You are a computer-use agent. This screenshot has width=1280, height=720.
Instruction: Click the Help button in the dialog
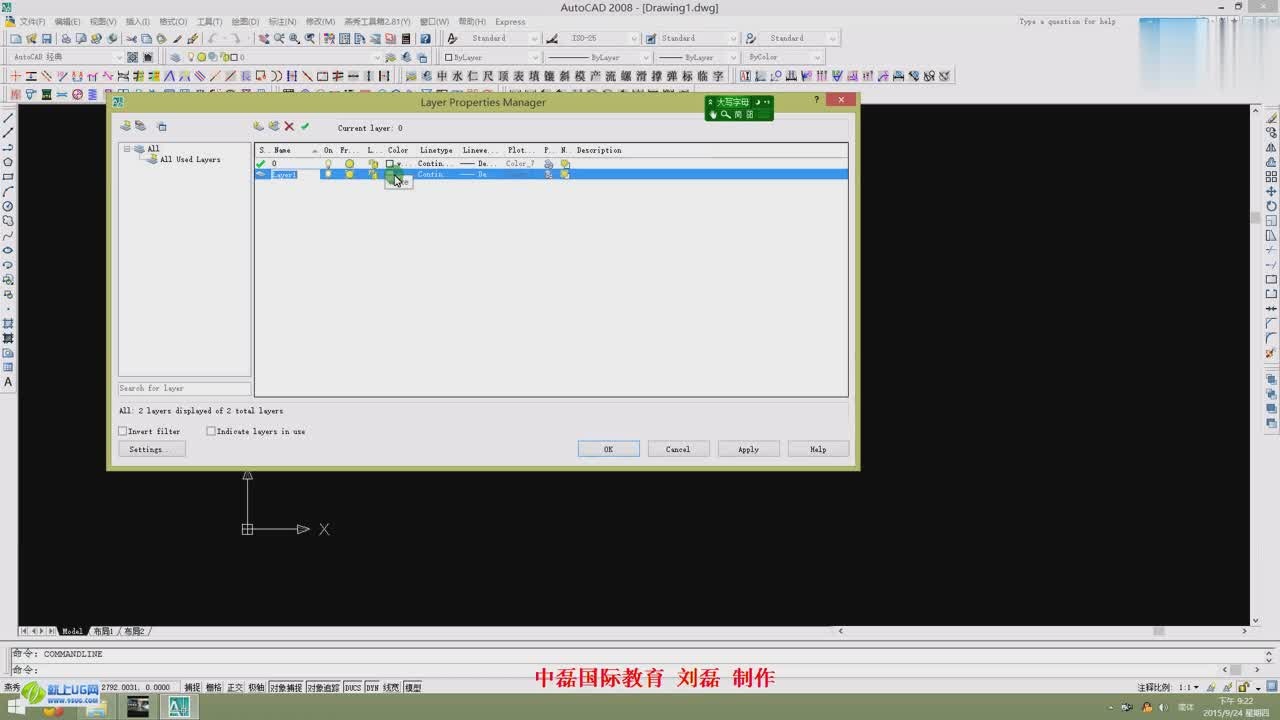coord(818,449)
